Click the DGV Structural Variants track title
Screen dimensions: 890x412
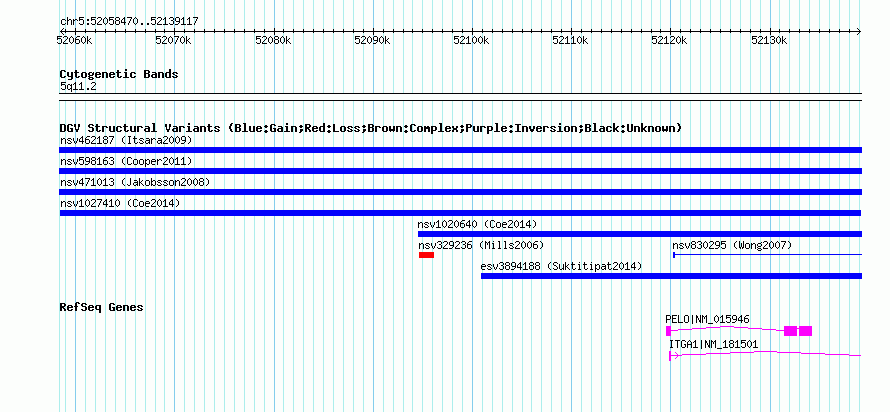(371, 128)
